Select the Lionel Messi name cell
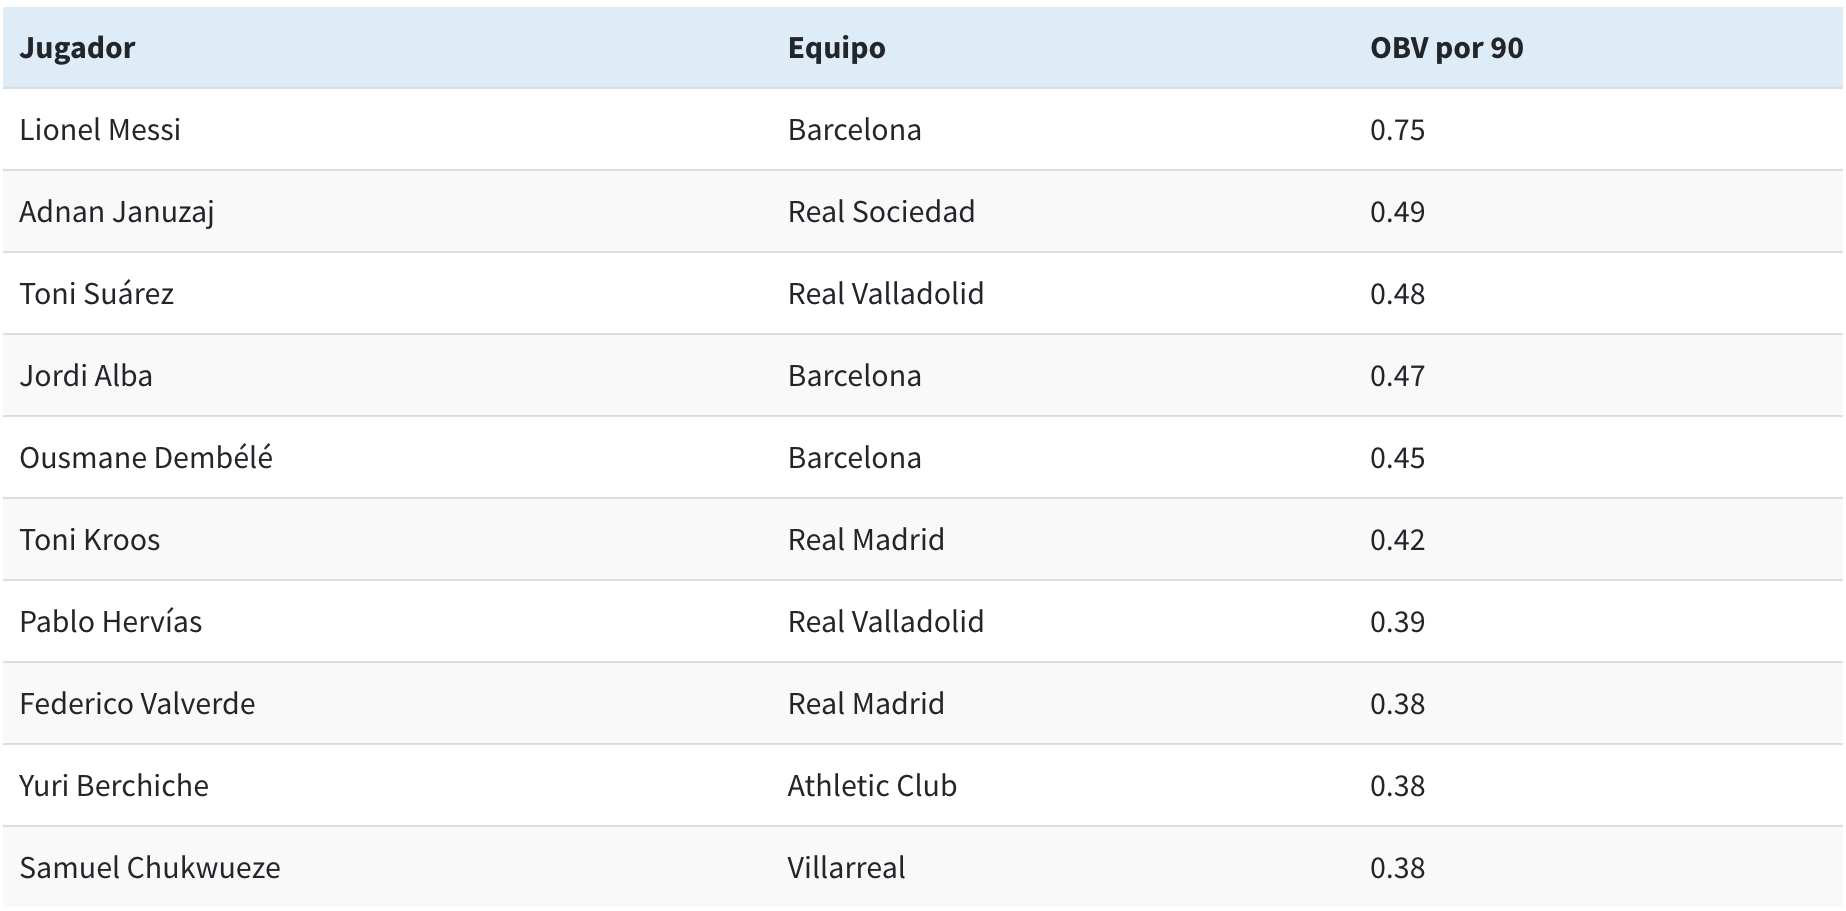The image size is (1846, 911). coord(100,130)
